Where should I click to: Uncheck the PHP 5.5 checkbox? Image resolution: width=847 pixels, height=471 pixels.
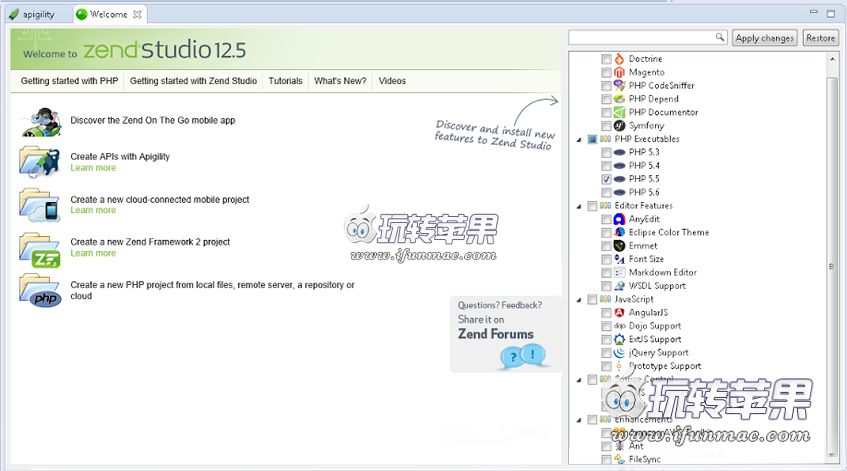[x=606, y=179]
